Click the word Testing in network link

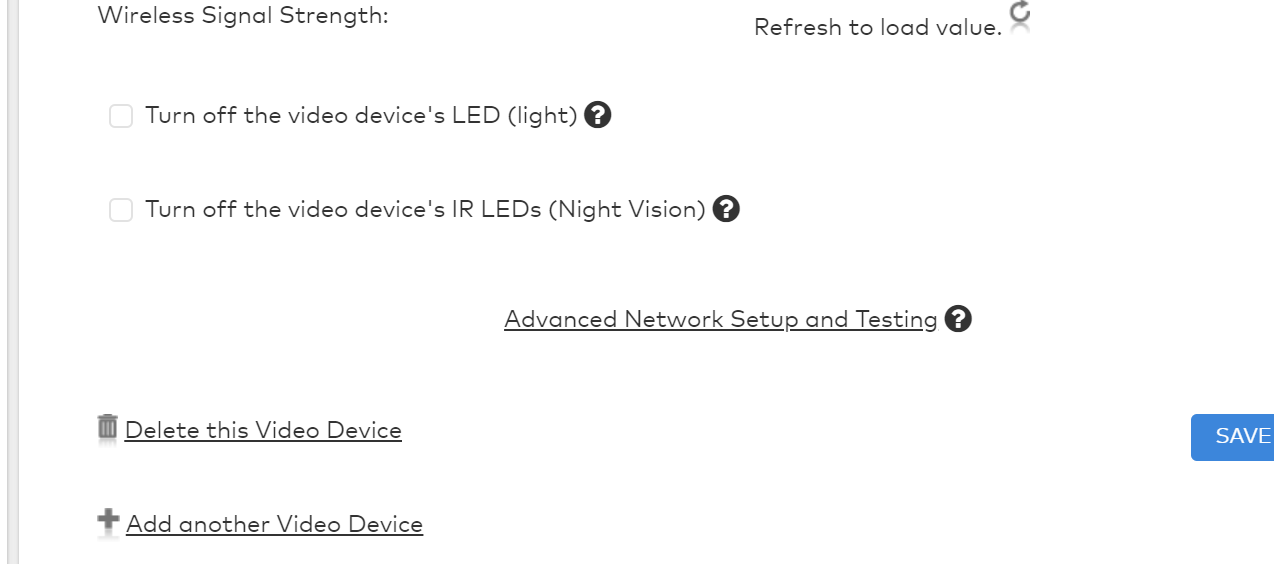pyautogui.click(x=896, y=319)
